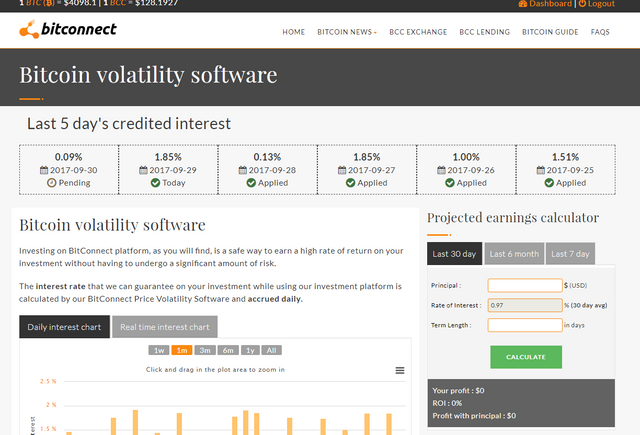640x435 pixels.
Task: Click the calendar icon beside 2017-09-30
Action: click(44, 170)
